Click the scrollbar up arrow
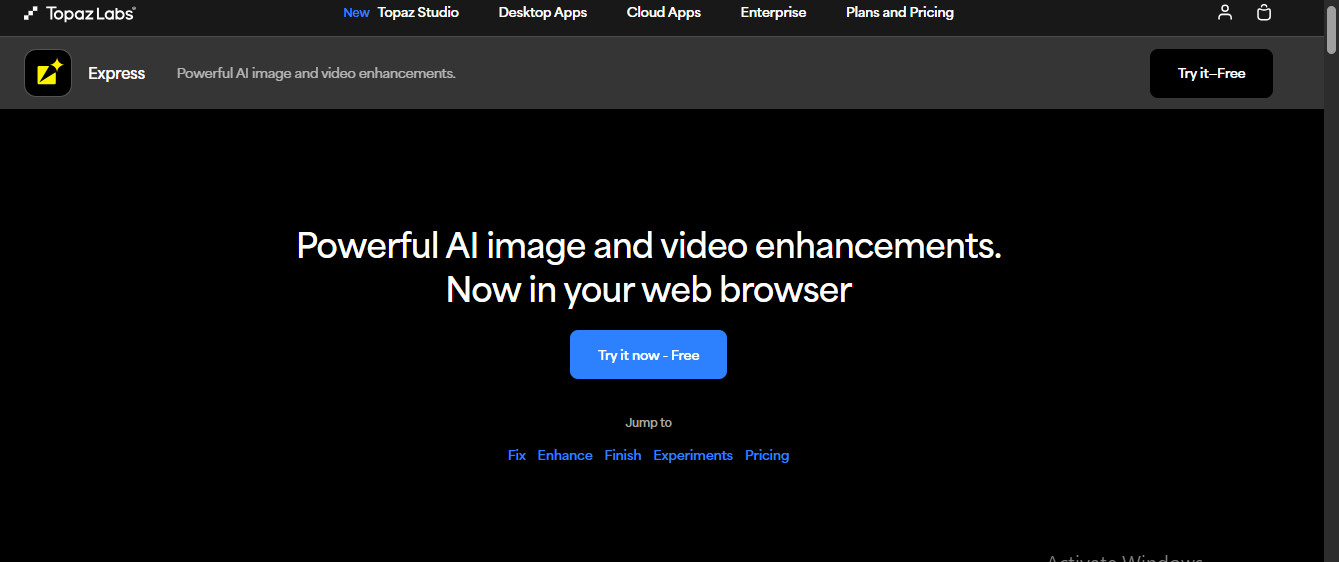 [1331, 4]
